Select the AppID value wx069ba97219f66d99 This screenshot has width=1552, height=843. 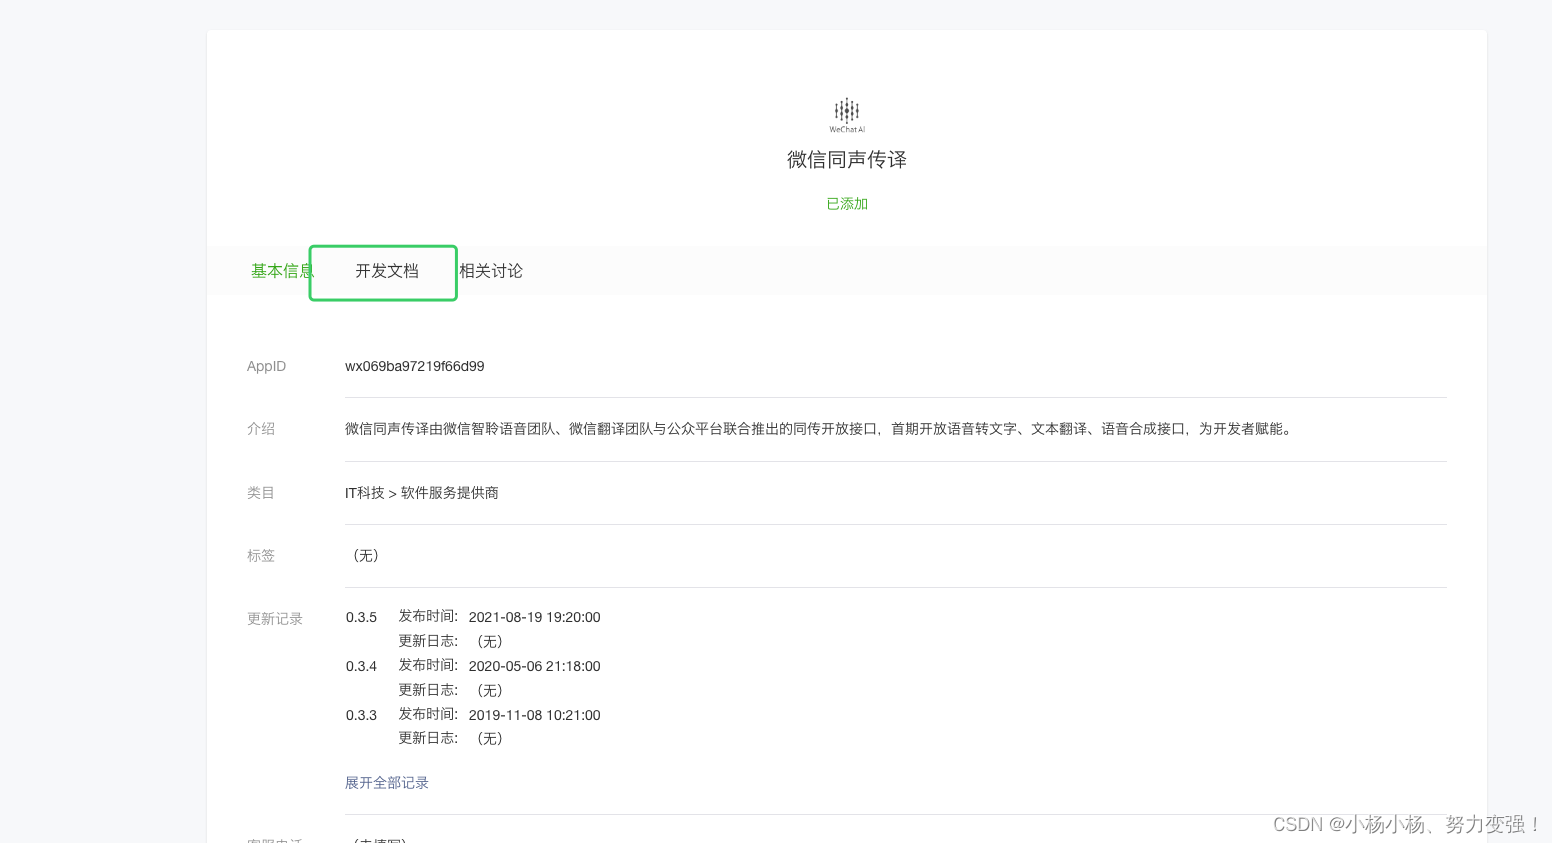[x=415, y=366]
